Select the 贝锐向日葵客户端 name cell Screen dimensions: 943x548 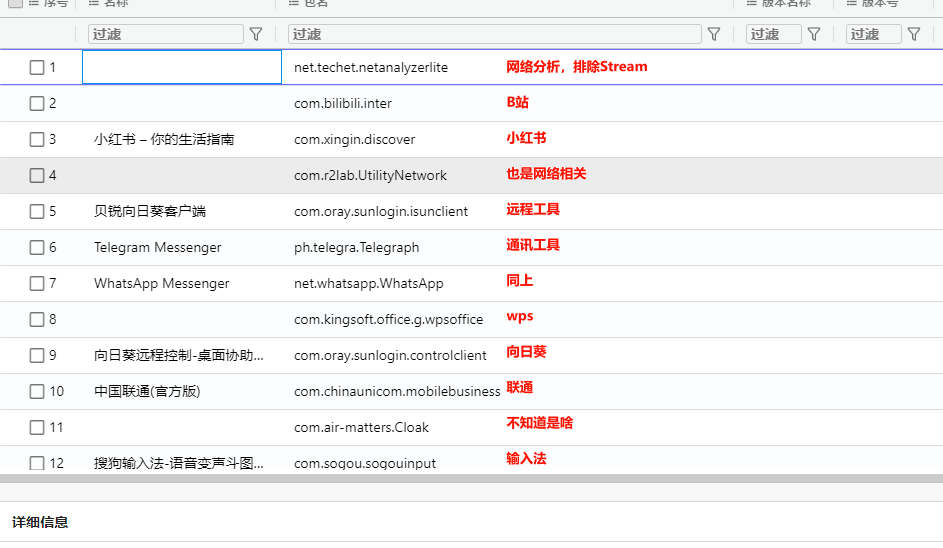click(150, 212)
